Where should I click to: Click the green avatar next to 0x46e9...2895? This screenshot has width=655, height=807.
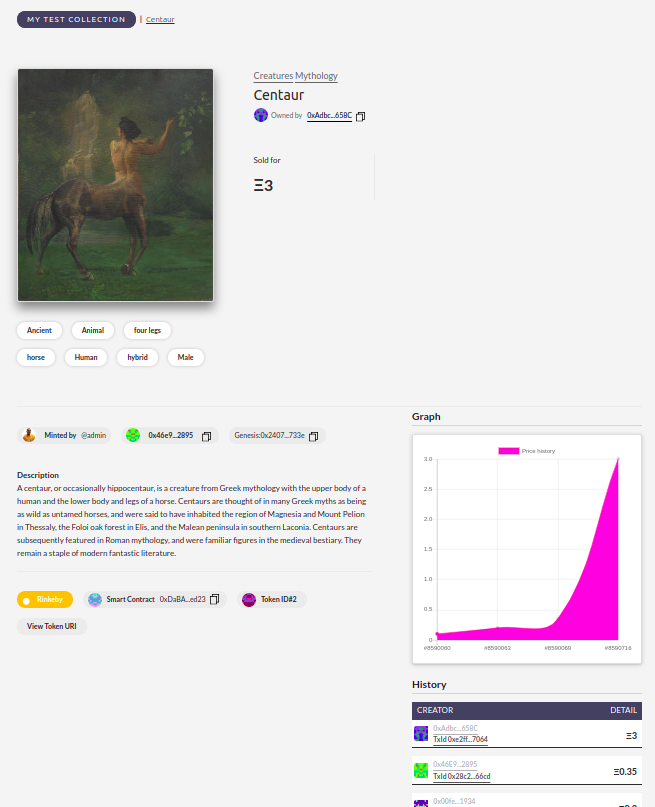133,435
